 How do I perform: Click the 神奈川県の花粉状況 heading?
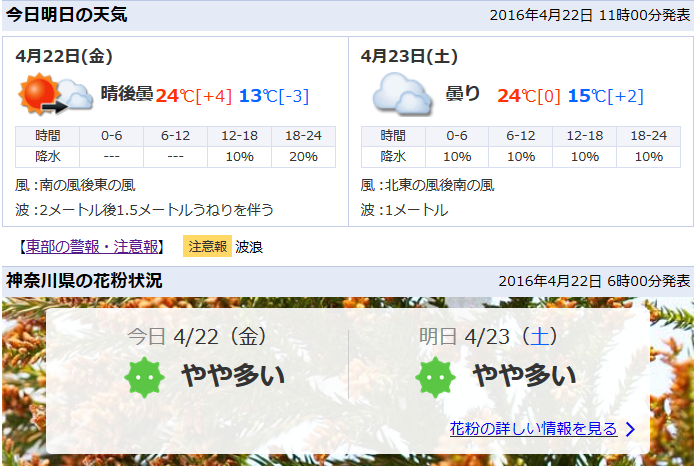click(x=84, y=281)
